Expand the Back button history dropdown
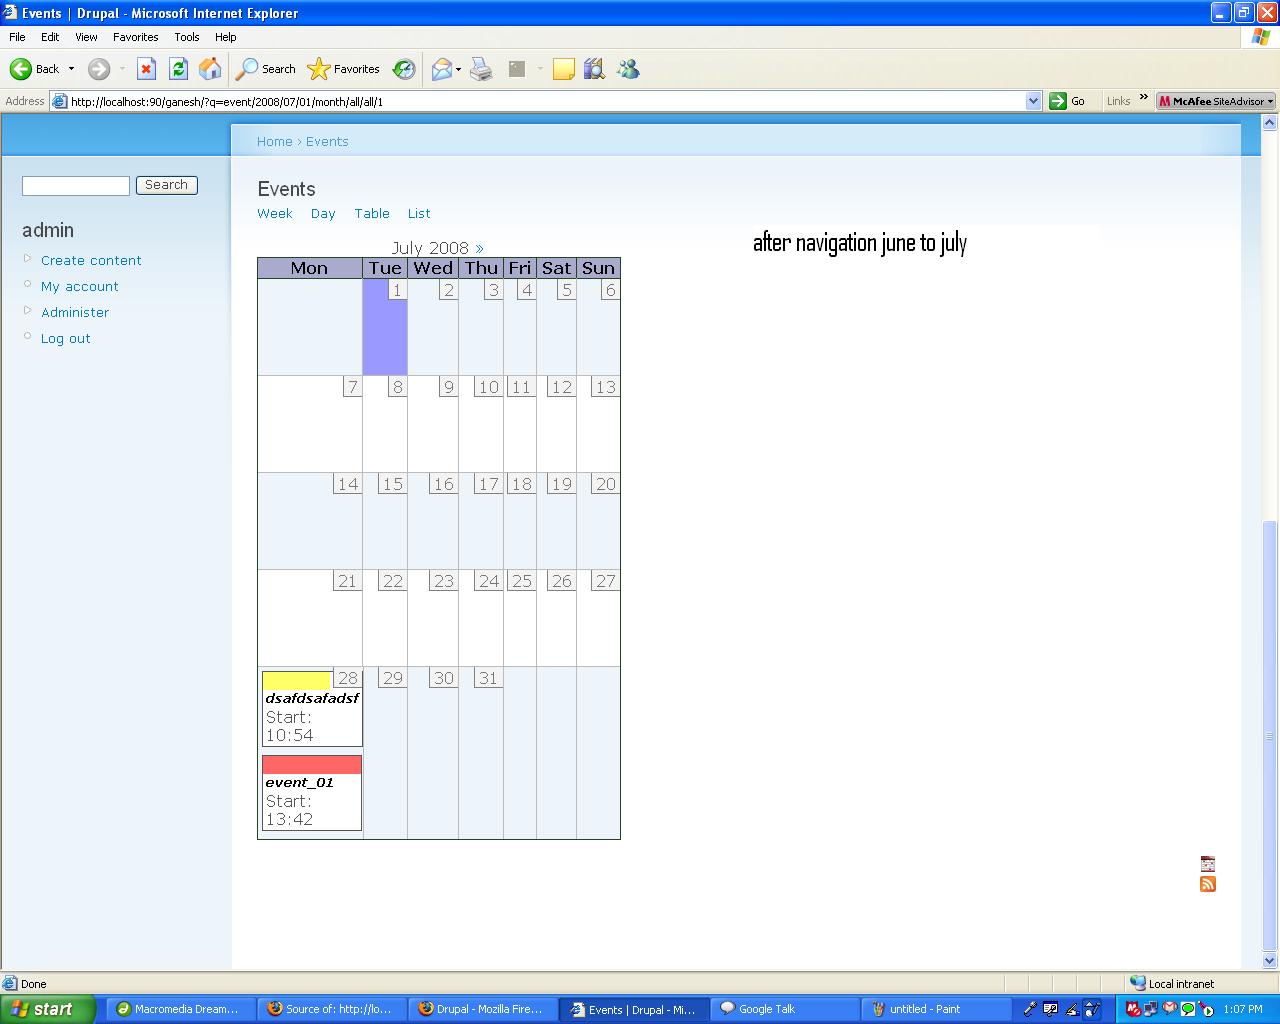1280x1024 pixels. tap(71, 69)
